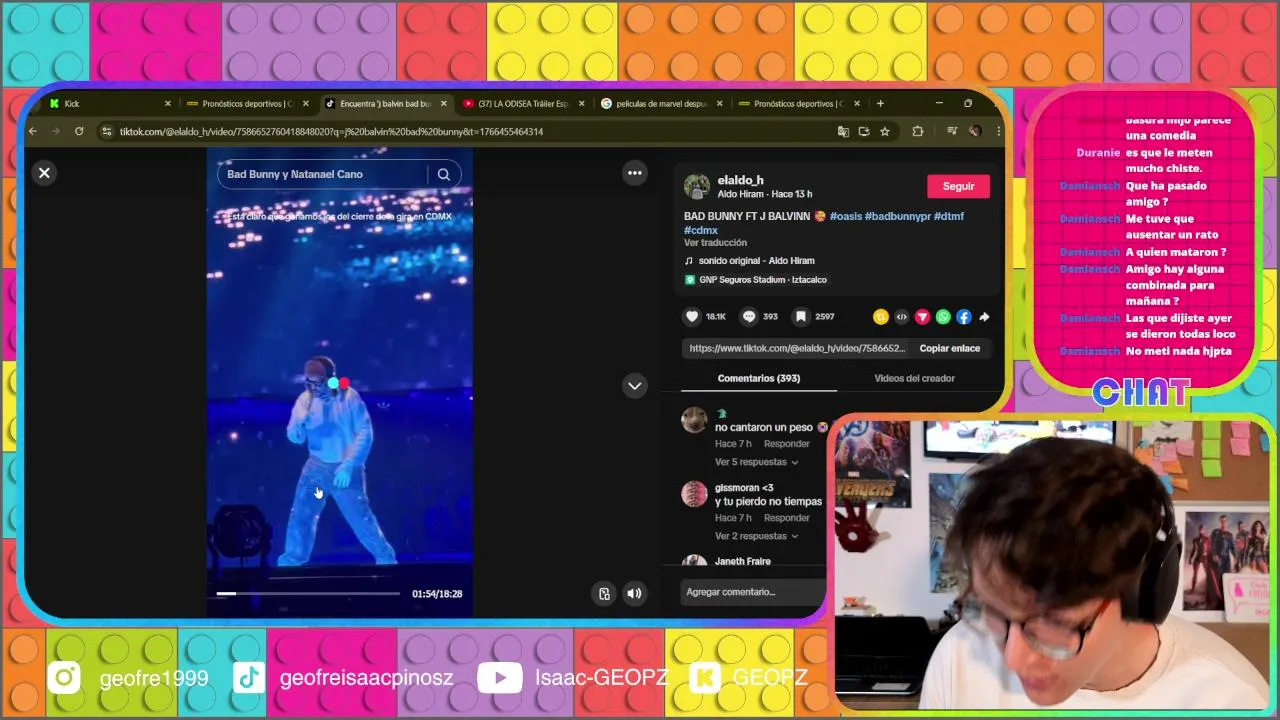This screenshot has height=720, width=1280.
Task: Click the embed code icon
Action: (901, 317)
